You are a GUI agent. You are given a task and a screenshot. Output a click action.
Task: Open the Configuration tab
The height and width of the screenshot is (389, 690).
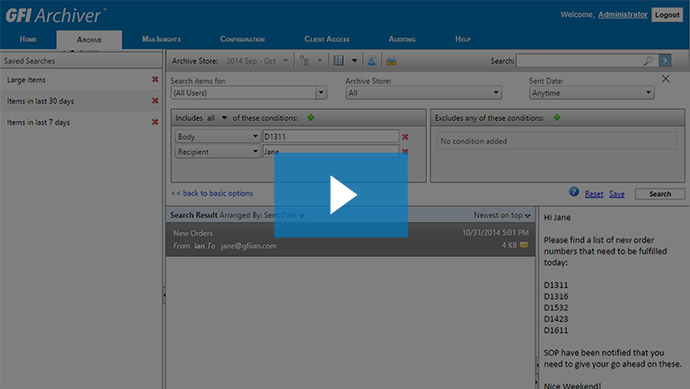[242, 39]
